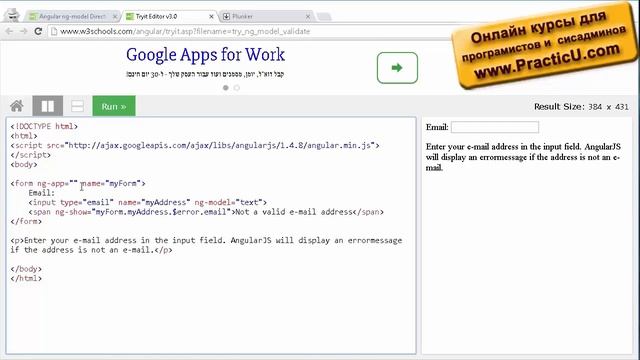The width and height of the screenshot is (640, 360).
Task: Click the 'Email:' line in code editor
Action: [41, 193]
